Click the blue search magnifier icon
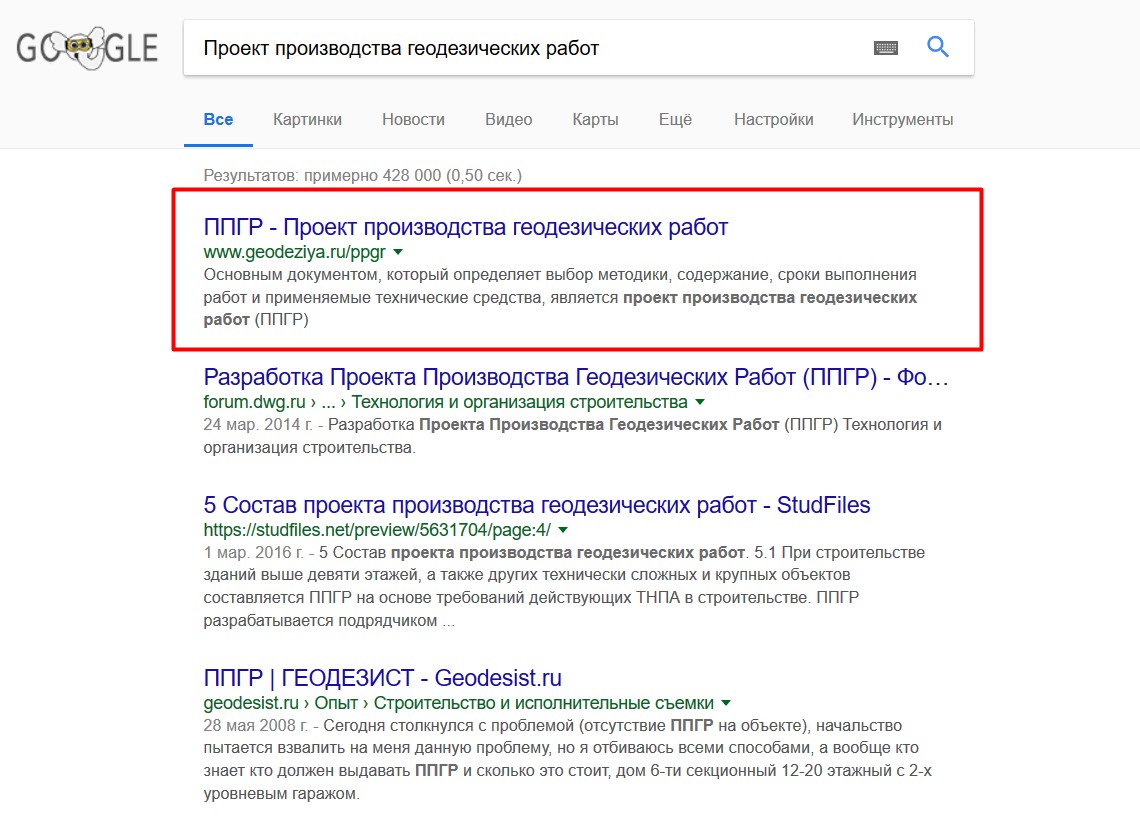This screenshot has width=1140, height=818. click(x=937, y=47)
